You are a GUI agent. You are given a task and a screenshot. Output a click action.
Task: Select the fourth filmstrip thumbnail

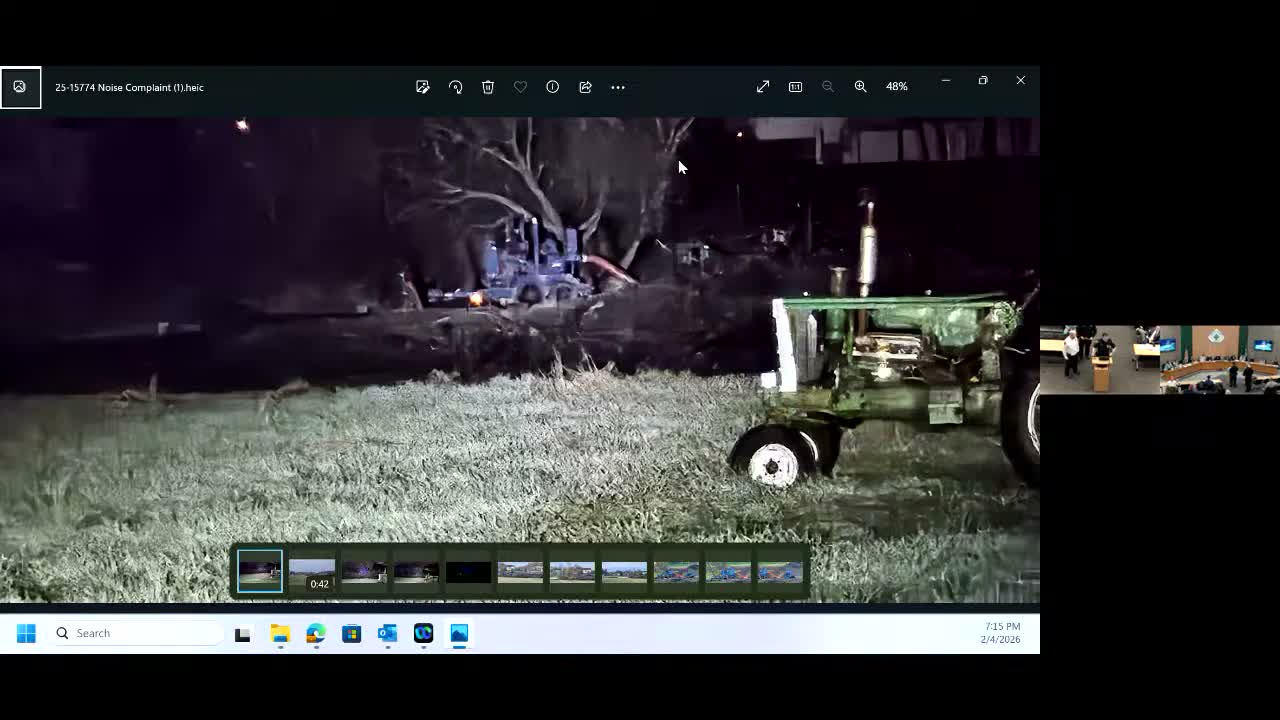click(416, 573)
